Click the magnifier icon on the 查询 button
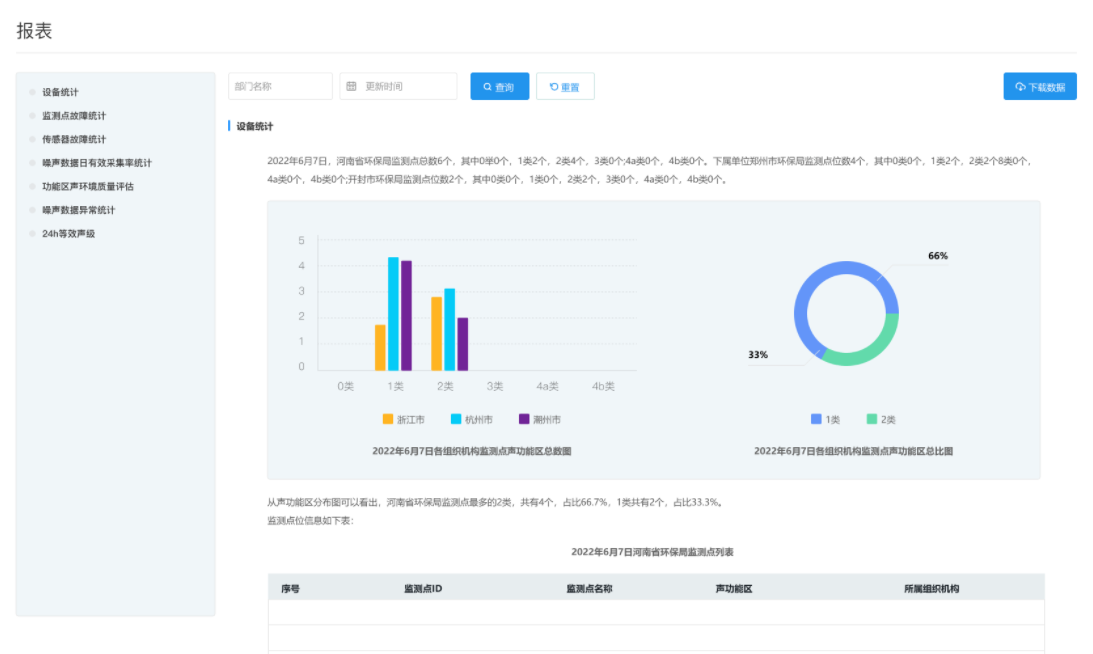 [486, 86]
